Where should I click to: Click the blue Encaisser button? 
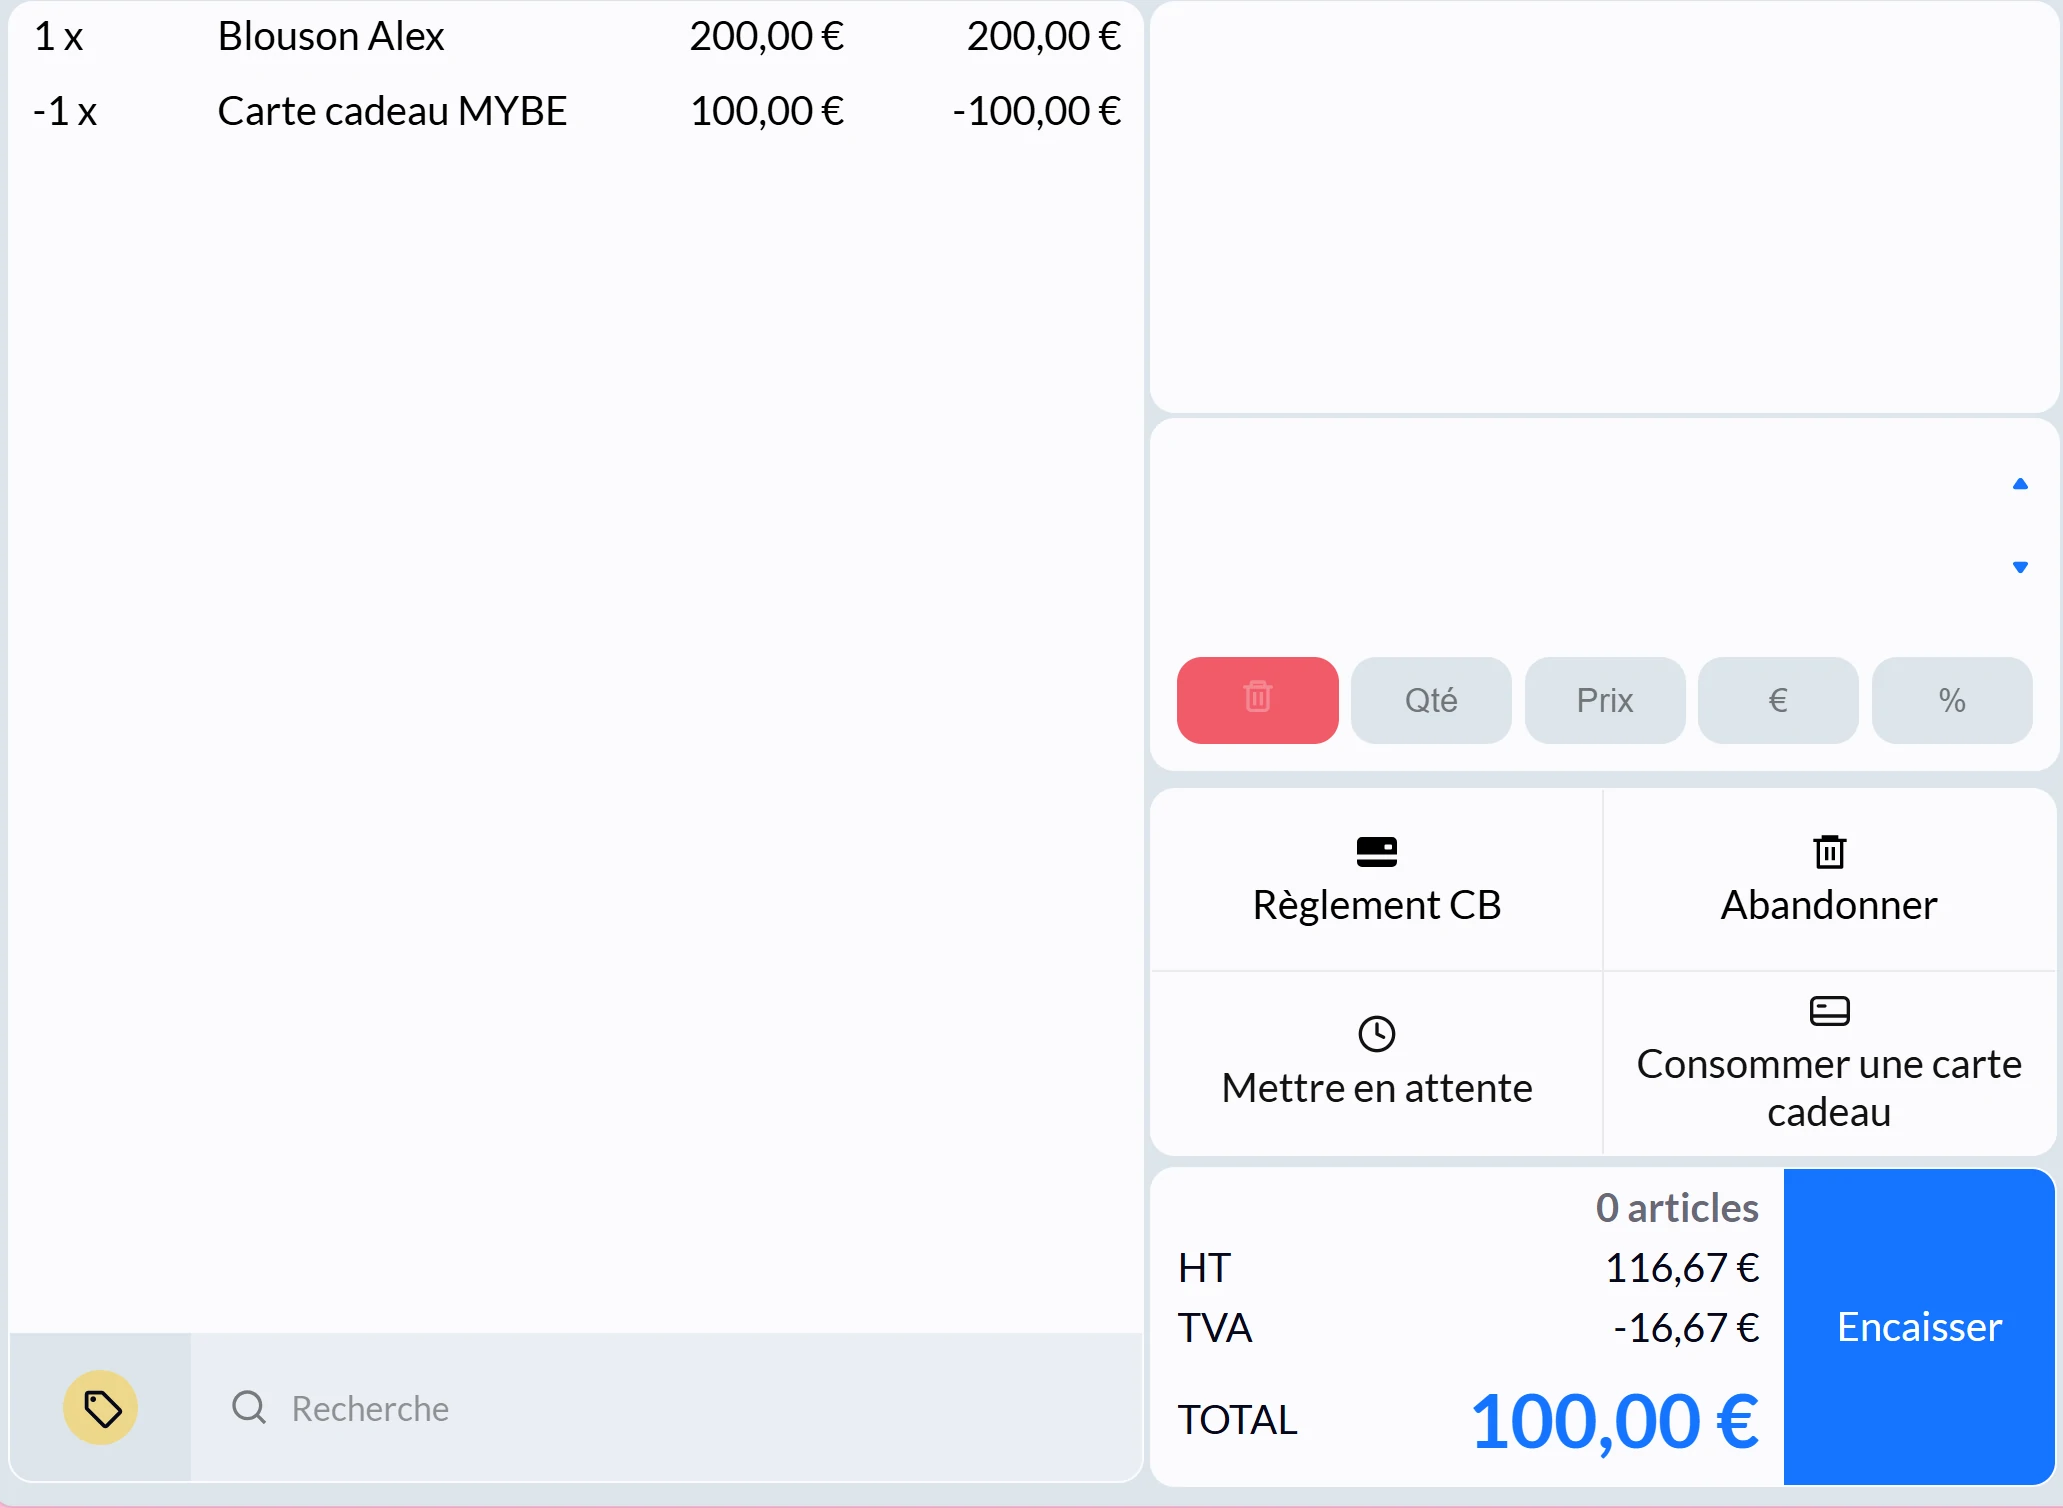1919,1327
